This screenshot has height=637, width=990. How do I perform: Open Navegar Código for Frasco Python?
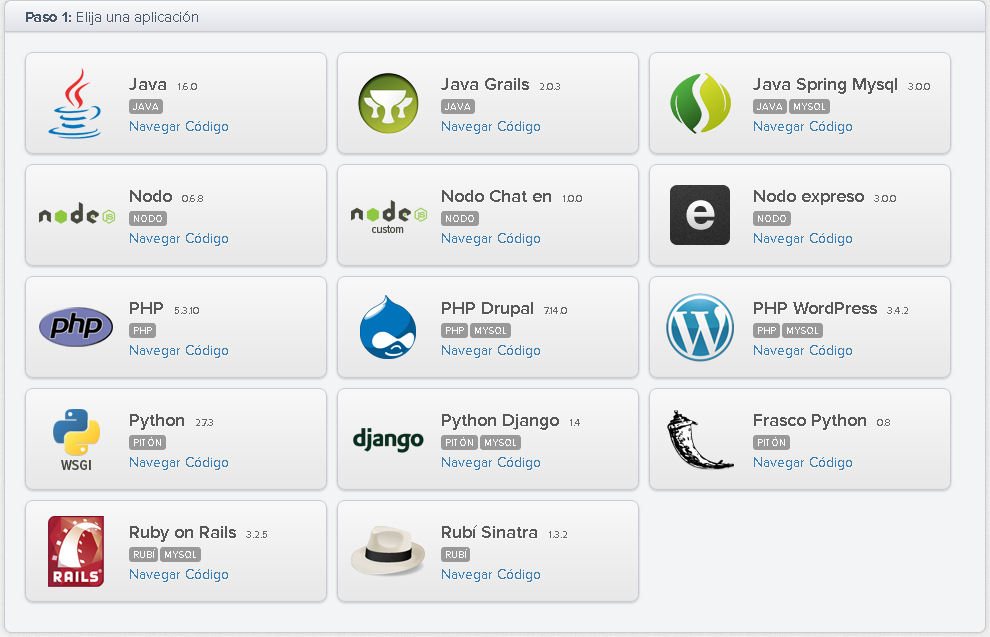802,462
